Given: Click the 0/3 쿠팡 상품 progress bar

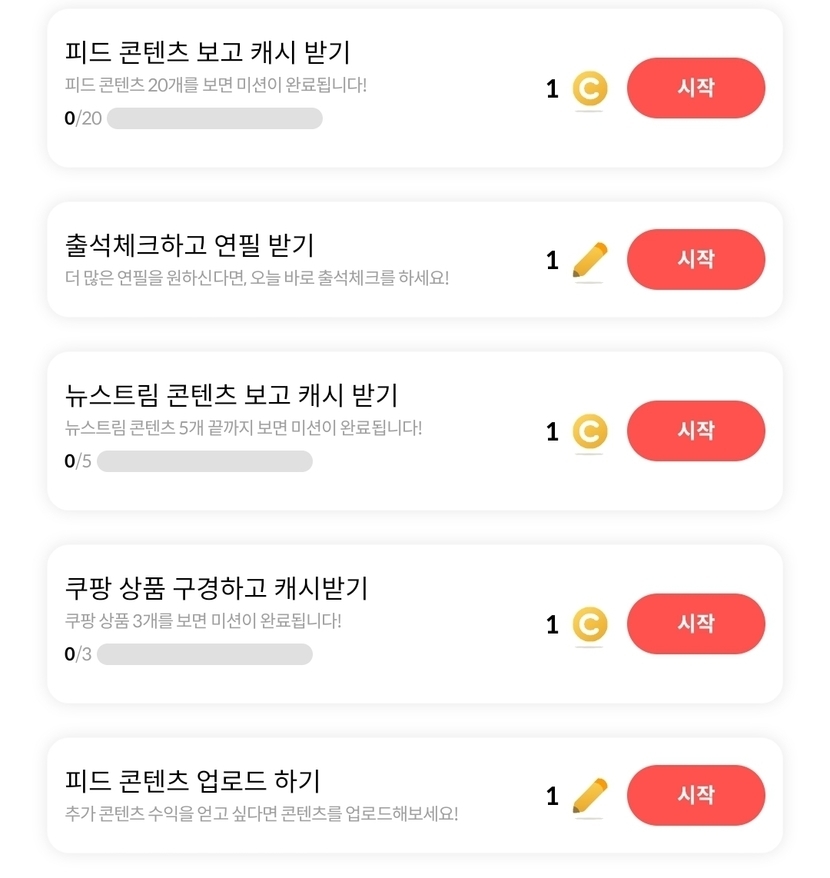Looking at the screenshot, I should (204, 654).
